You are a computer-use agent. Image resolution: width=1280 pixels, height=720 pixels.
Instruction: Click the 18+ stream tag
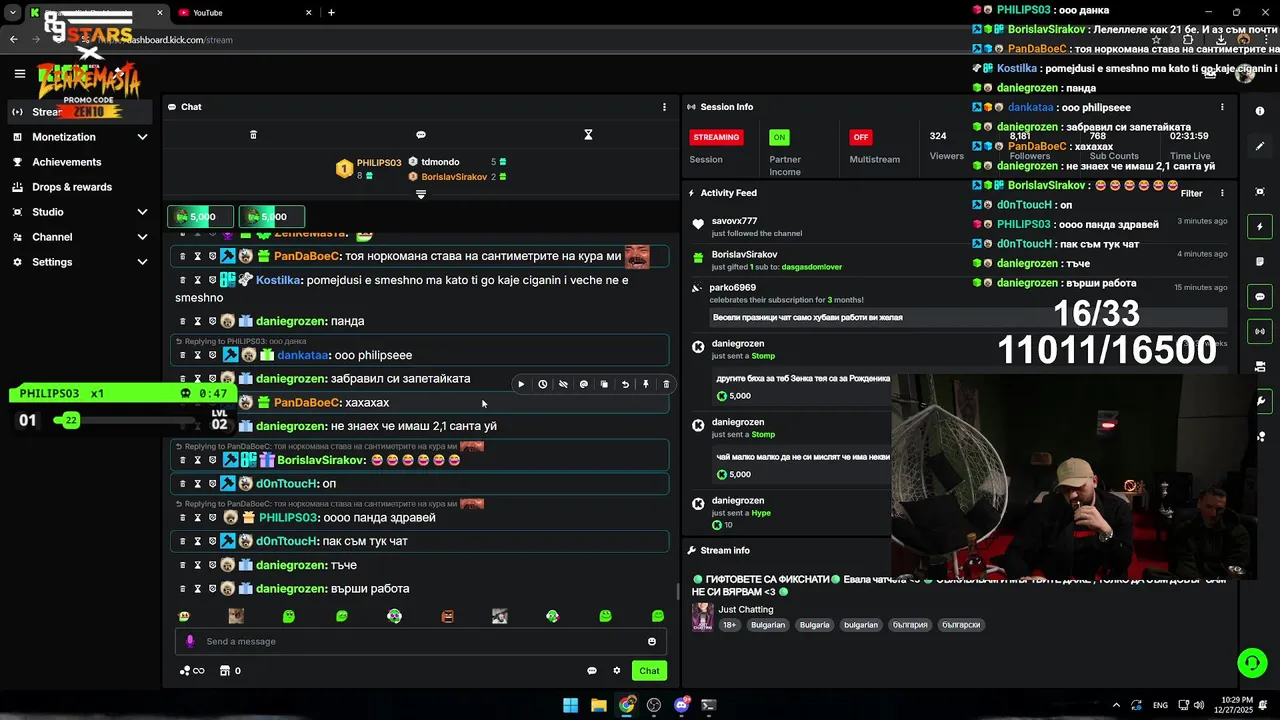(x=730, y=625)
